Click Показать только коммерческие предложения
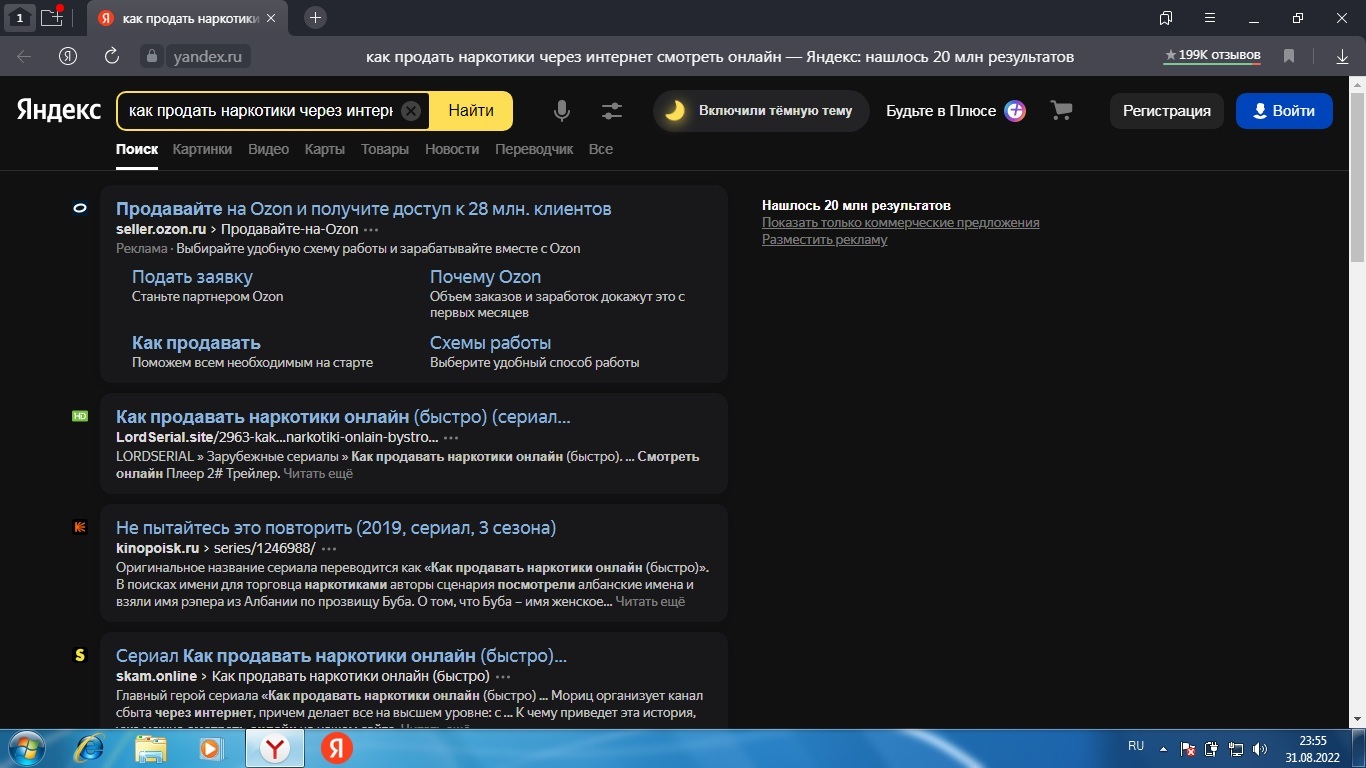Image resolution: width=1366 pixels, height=768 pixels. pos(901,222)
